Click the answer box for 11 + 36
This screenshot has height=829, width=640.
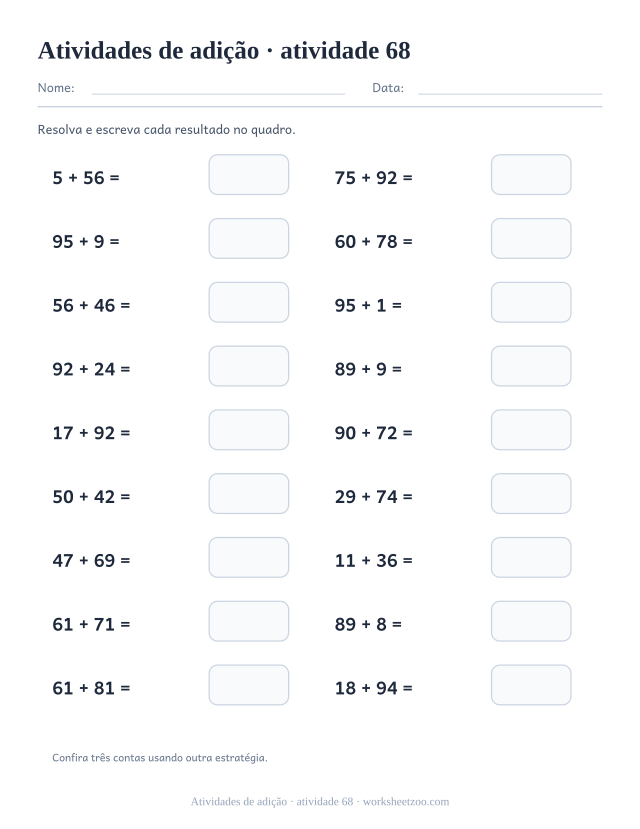531,557
